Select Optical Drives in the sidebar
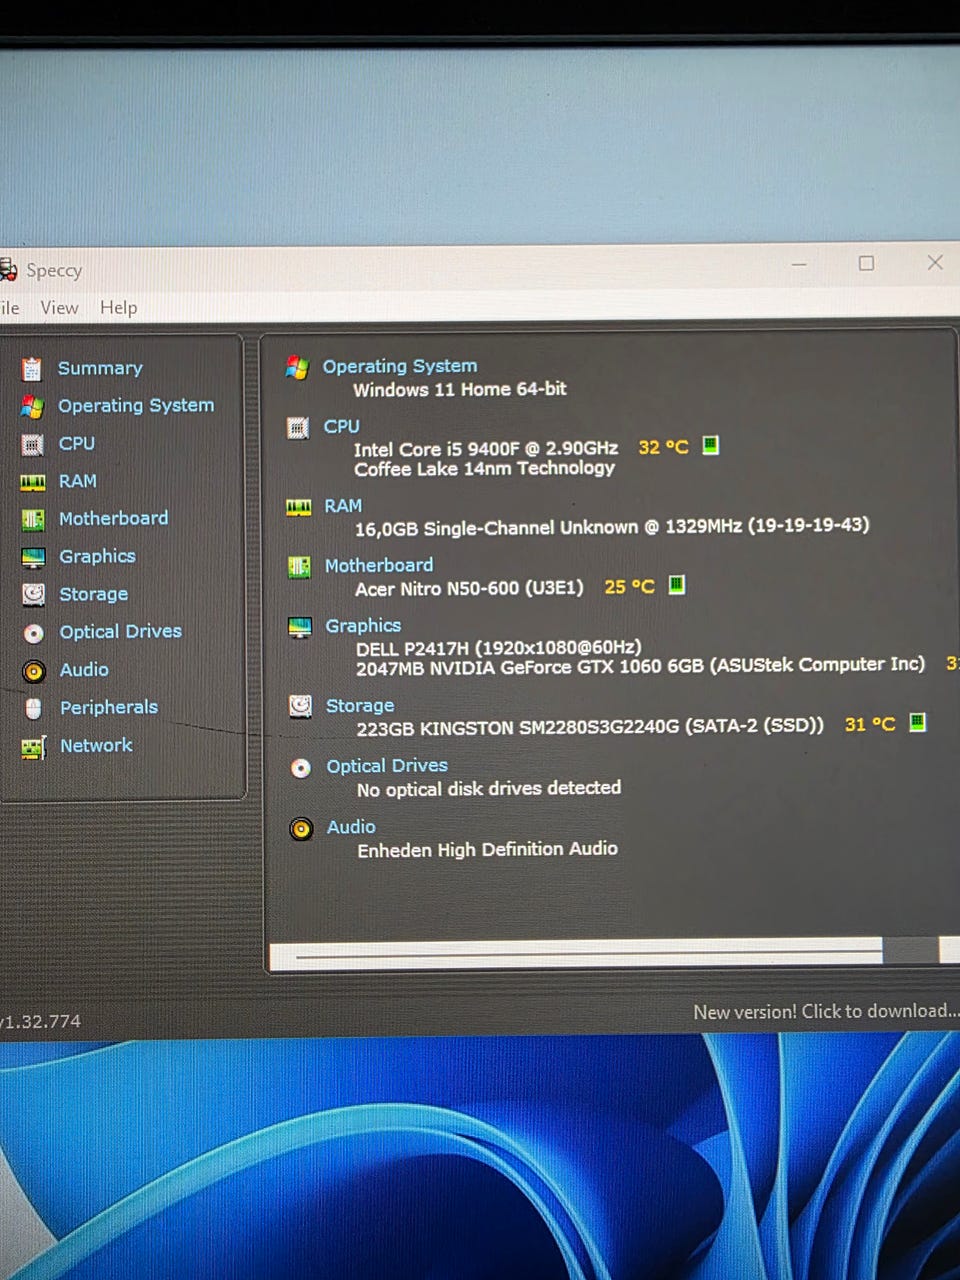 [120, 632]
